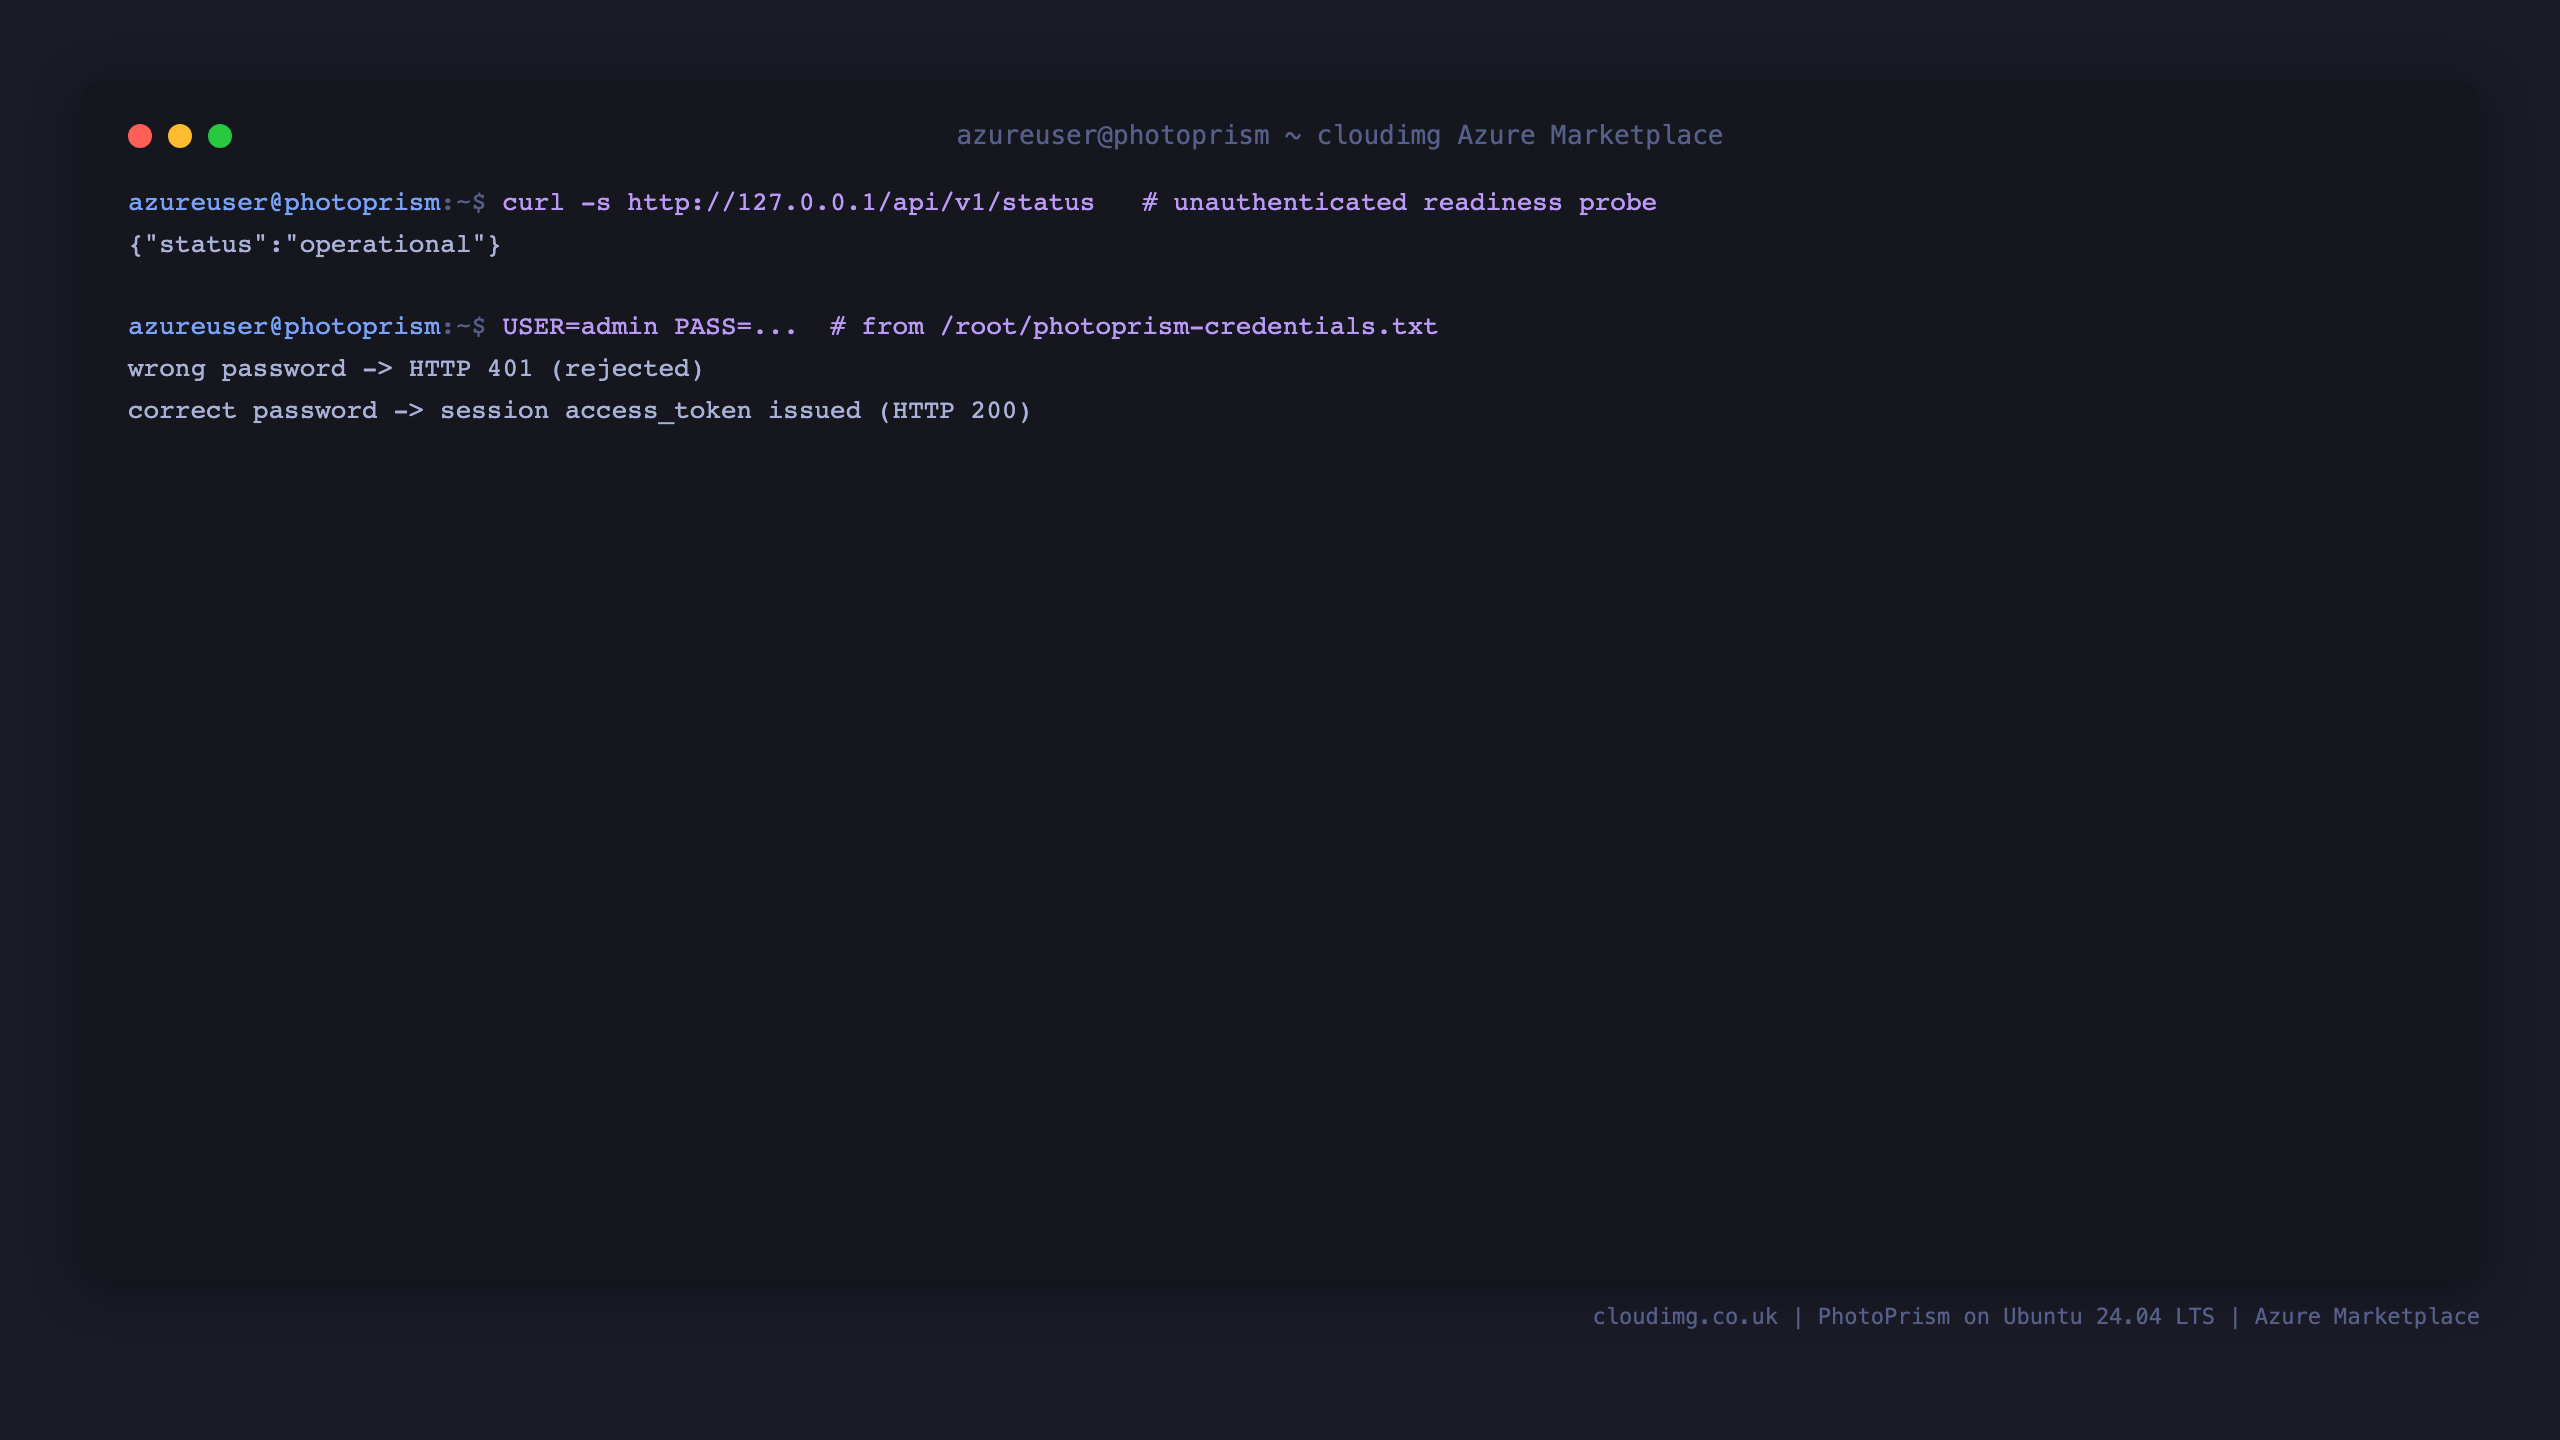Click the URL http://127.0.0.1/api/v1/status
The height and width of the screenshot is (1440, 2560).
coord(860,202)
